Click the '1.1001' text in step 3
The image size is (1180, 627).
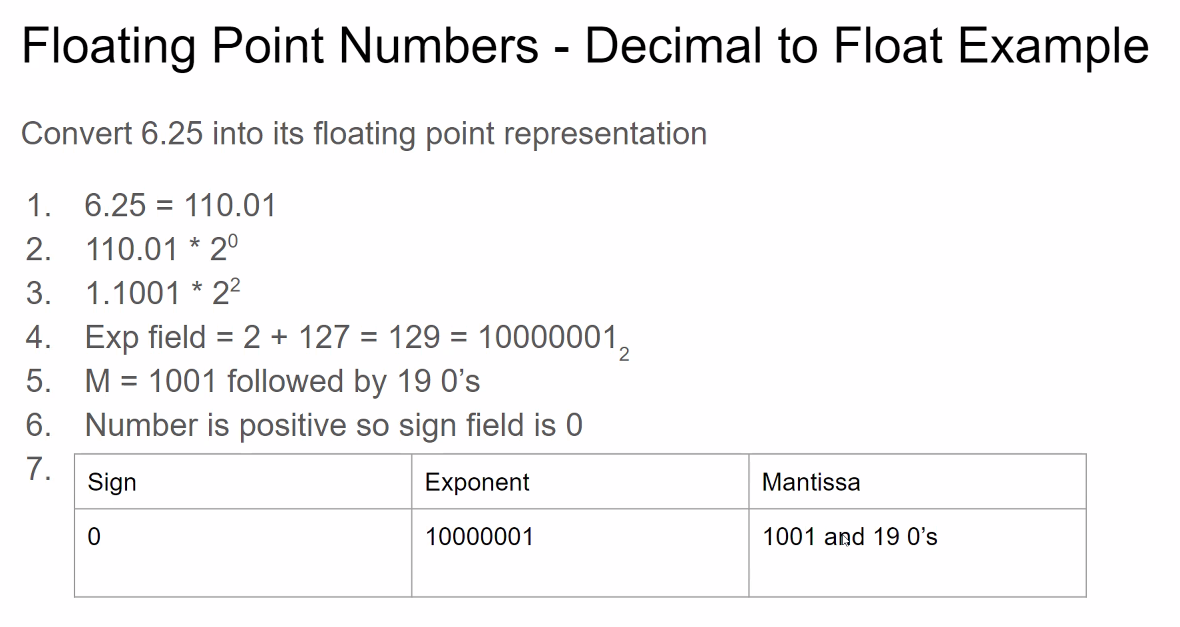(132, 294)
